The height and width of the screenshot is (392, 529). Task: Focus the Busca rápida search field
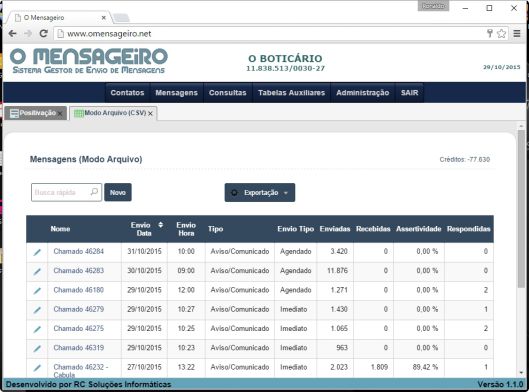pyautogui.click(x=61, y=192)
